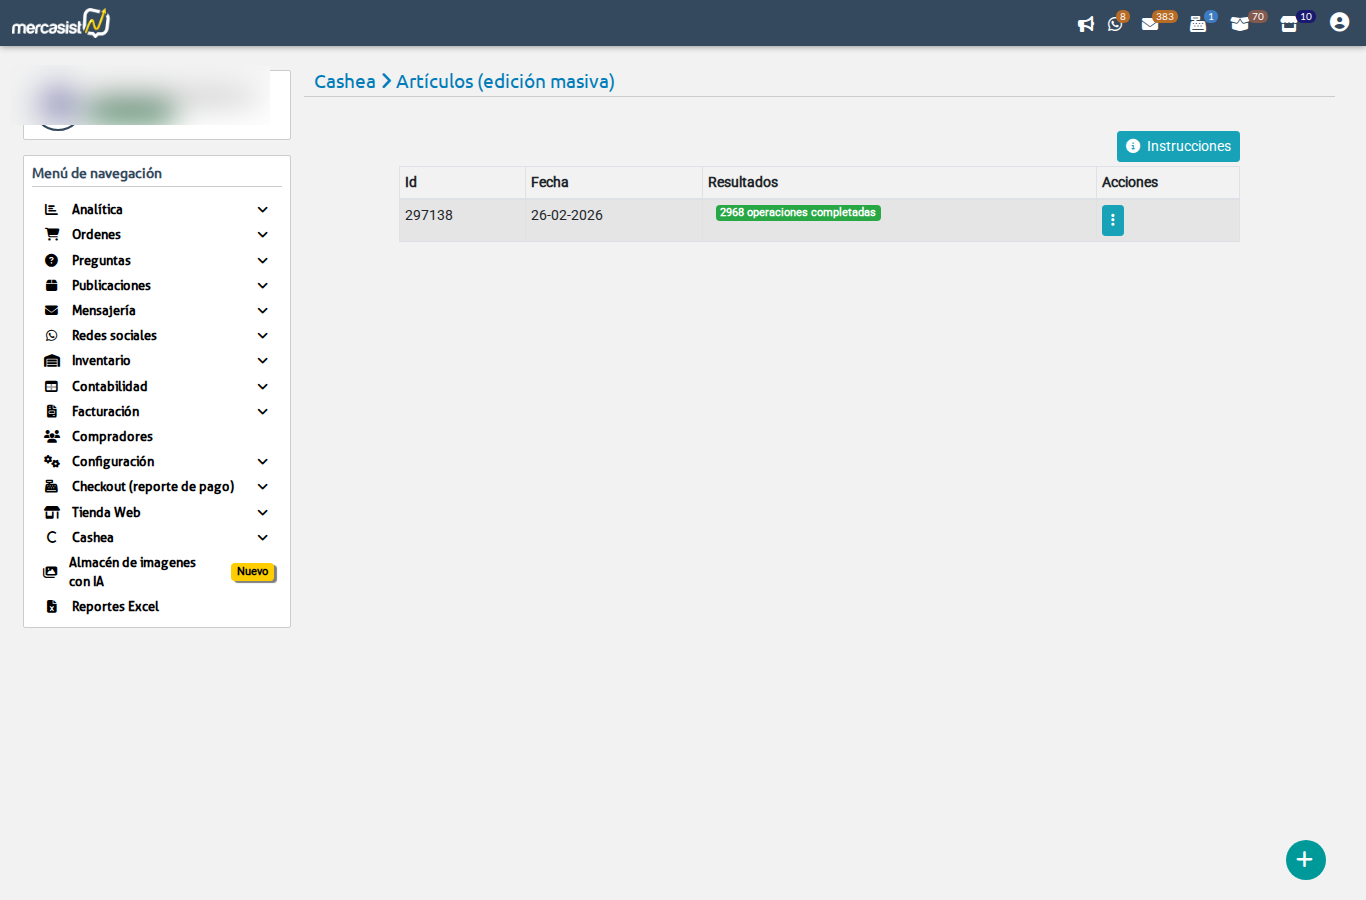The image size is (1366, 900).
Task: Open the megaphone announcements icon
Action: 1085,24
